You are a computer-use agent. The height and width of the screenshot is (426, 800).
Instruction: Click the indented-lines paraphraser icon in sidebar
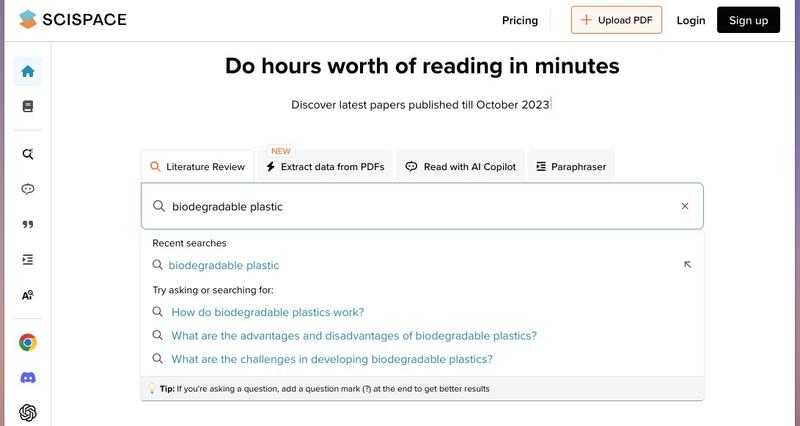(x=28, y=259)
